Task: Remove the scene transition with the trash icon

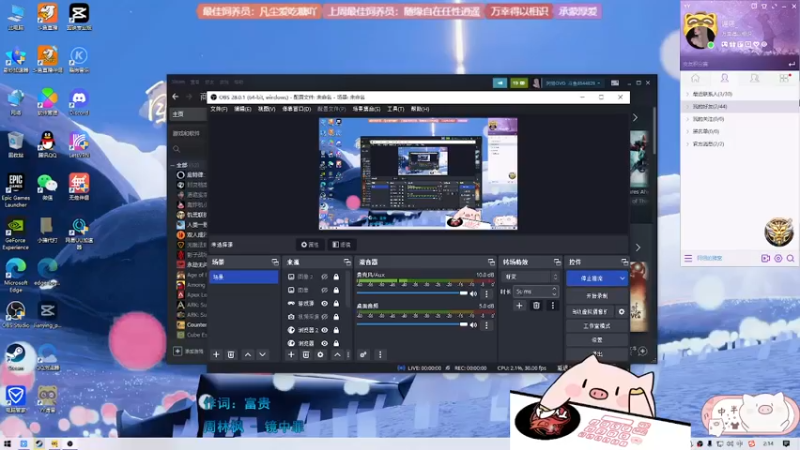Action: (536, 306)
